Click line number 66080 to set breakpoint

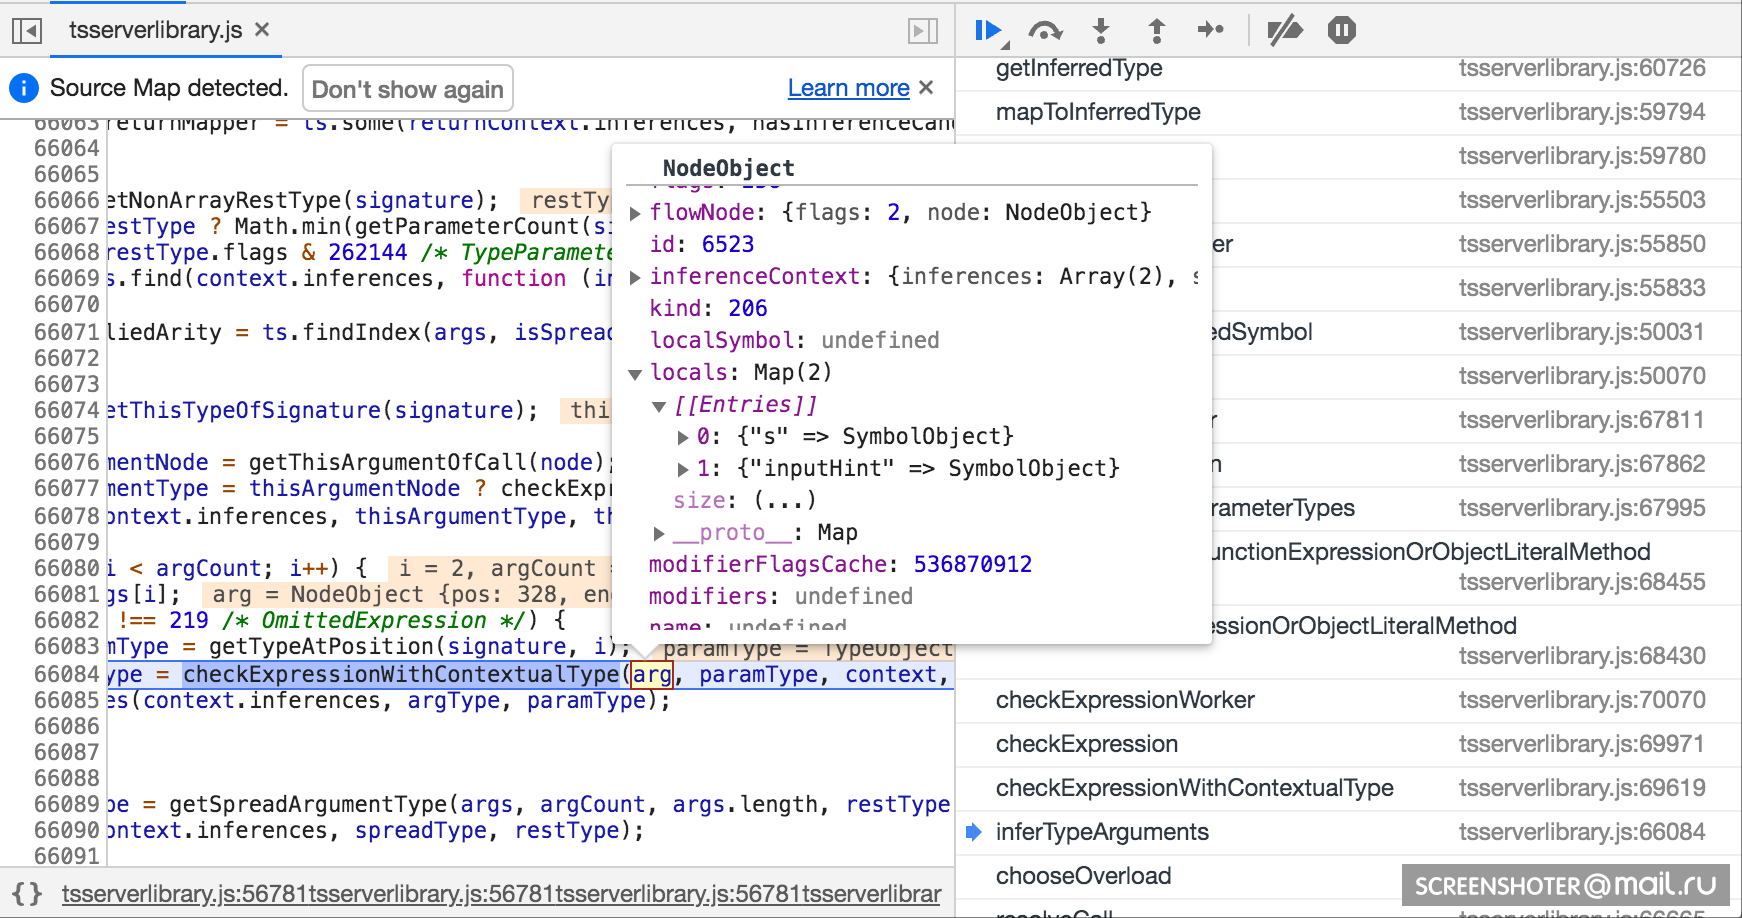pos(66,568)
